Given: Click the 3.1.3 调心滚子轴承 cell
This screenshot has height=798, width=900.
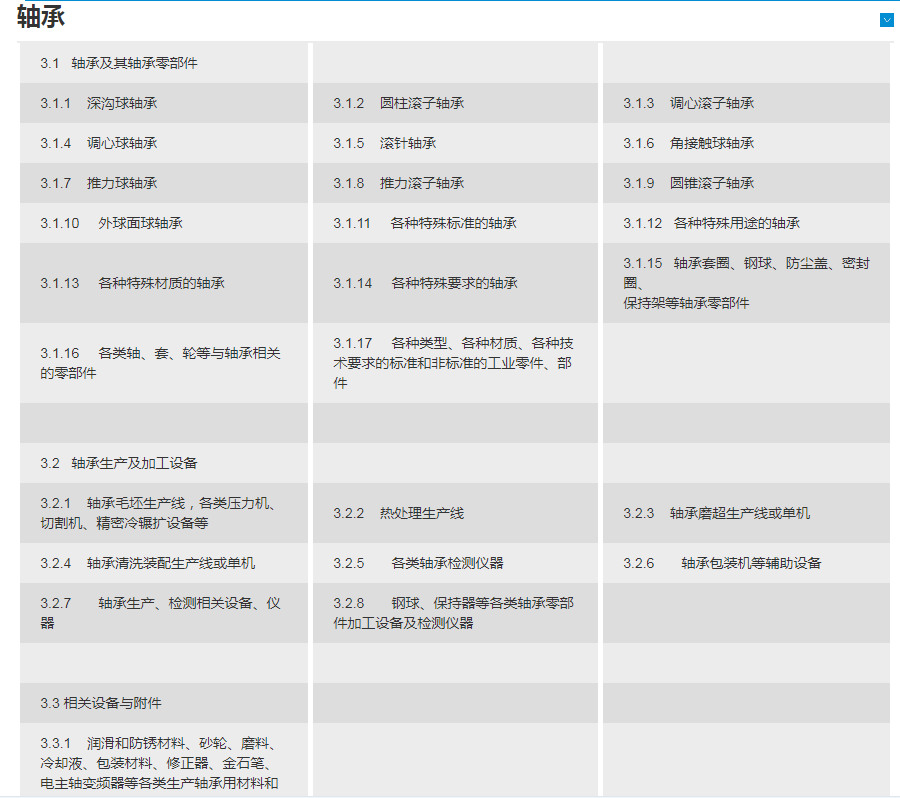Looking at the screenshot, I should click(x=746, y=103).
